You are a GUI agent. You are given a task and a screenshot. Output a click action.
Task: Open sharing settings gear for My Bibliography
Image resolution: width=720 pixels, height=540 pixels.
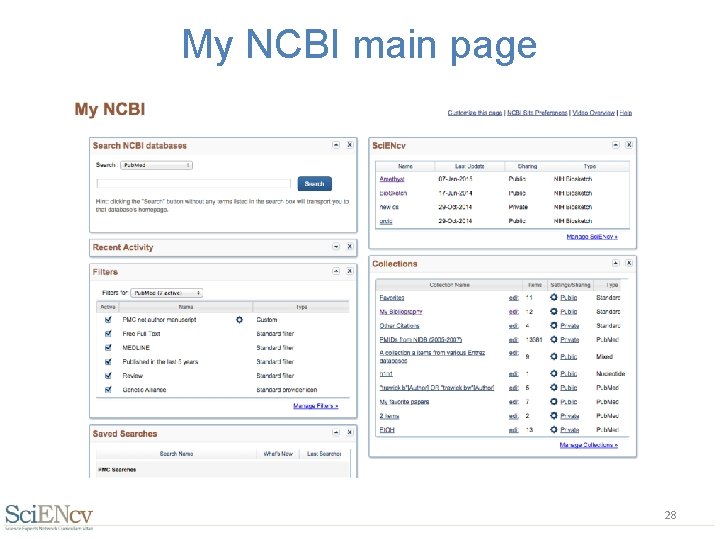coord(554,311)
